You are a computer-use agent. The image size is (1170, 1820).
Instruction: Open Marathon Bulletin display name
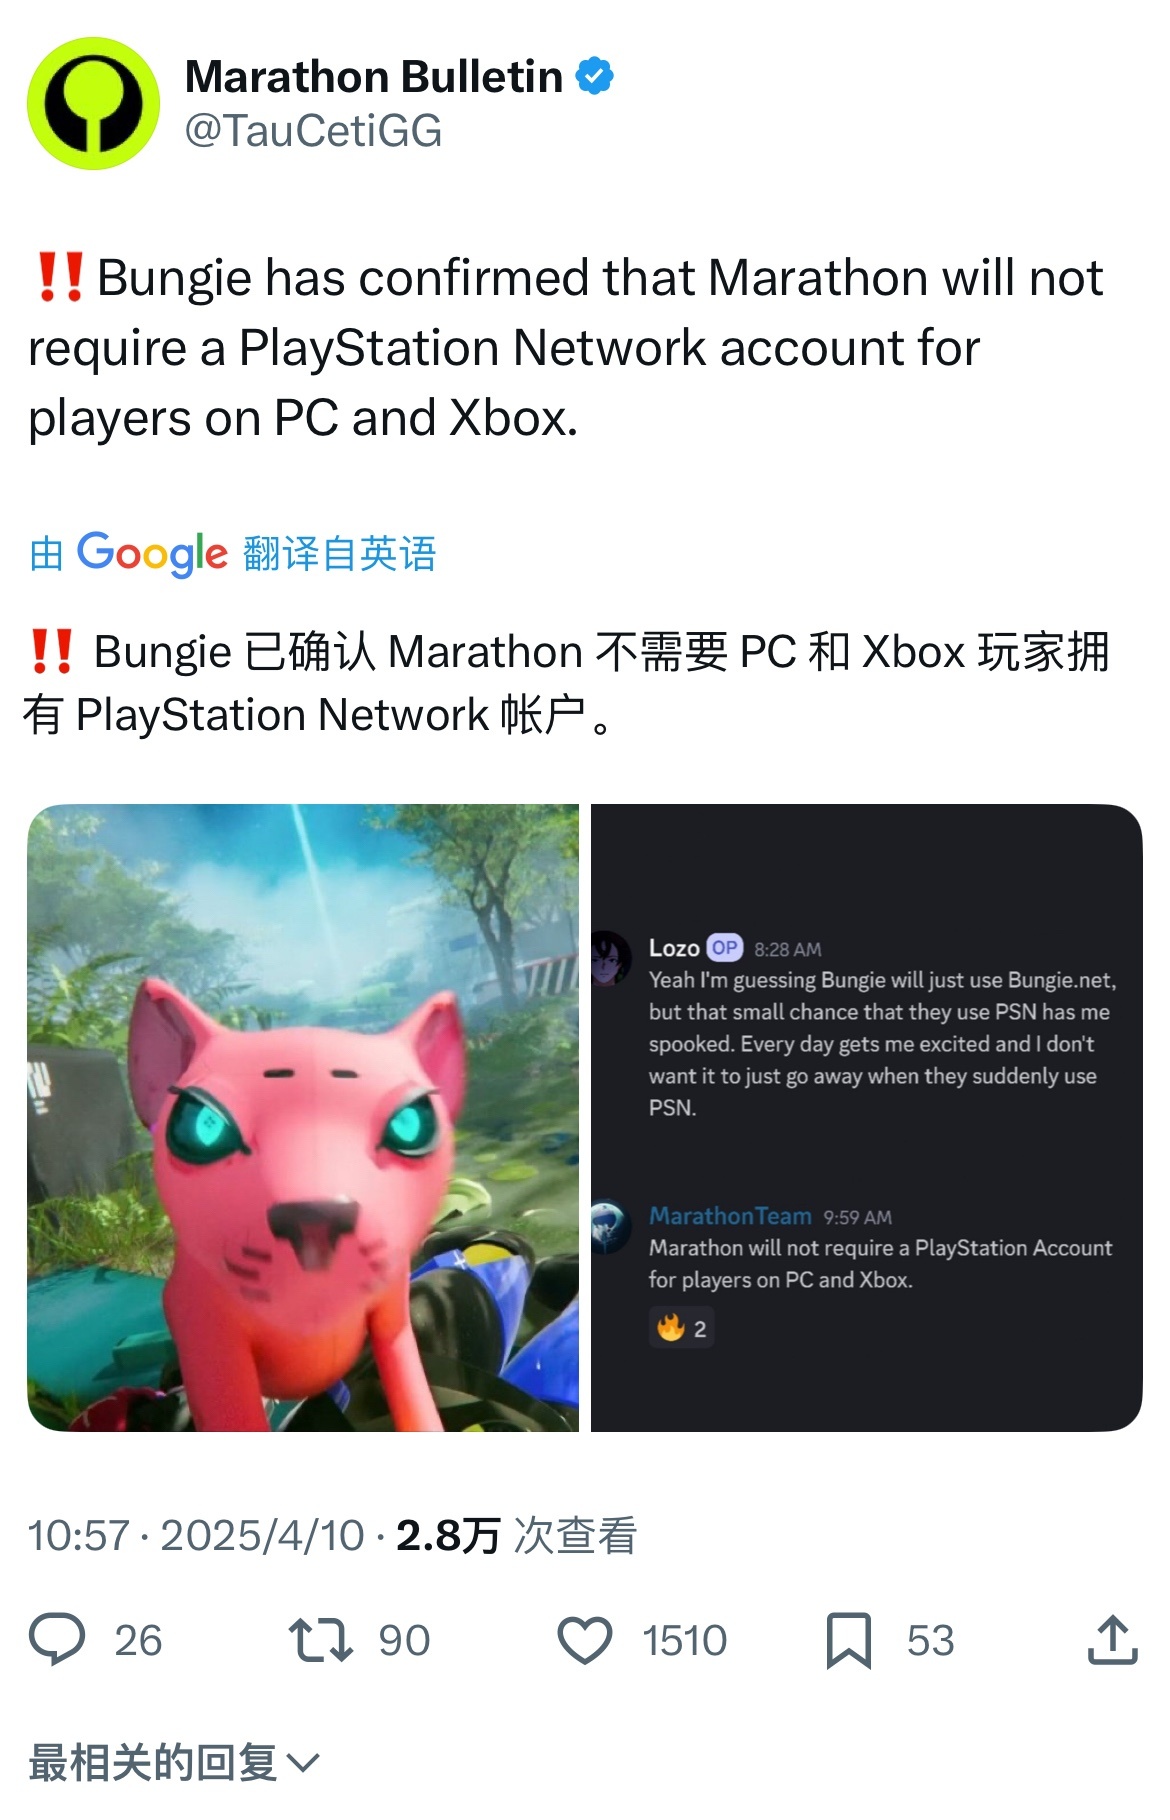click(x=374, y=76)
